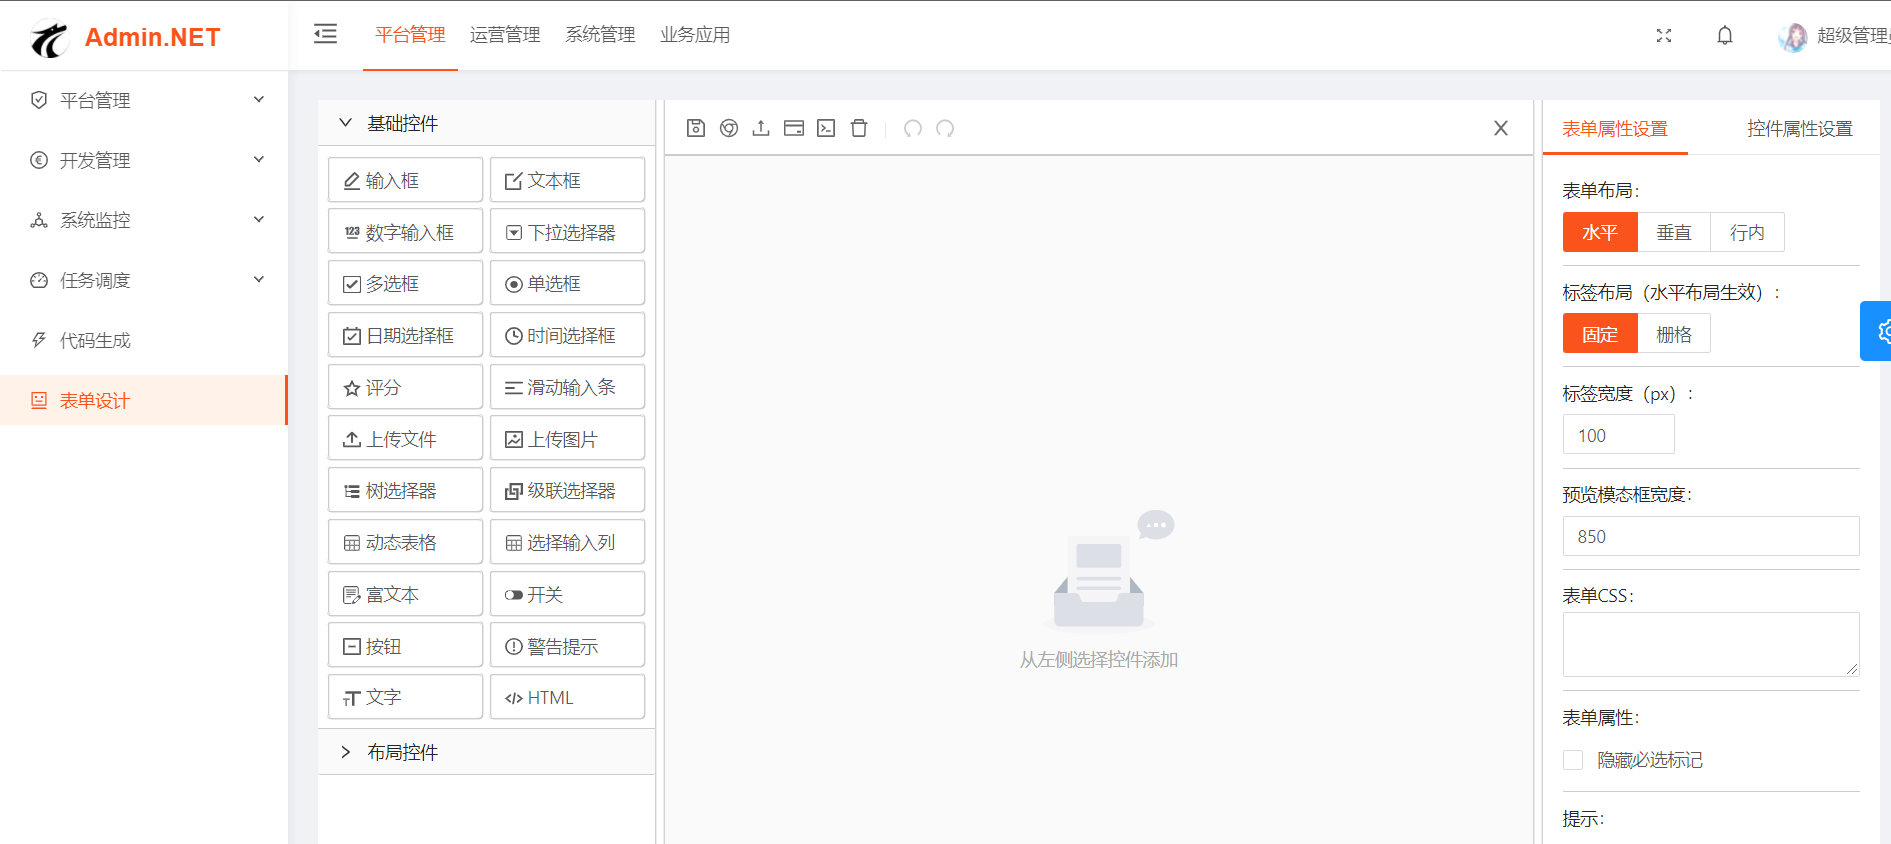Open 运营管理 top menu

pos(505,35)
